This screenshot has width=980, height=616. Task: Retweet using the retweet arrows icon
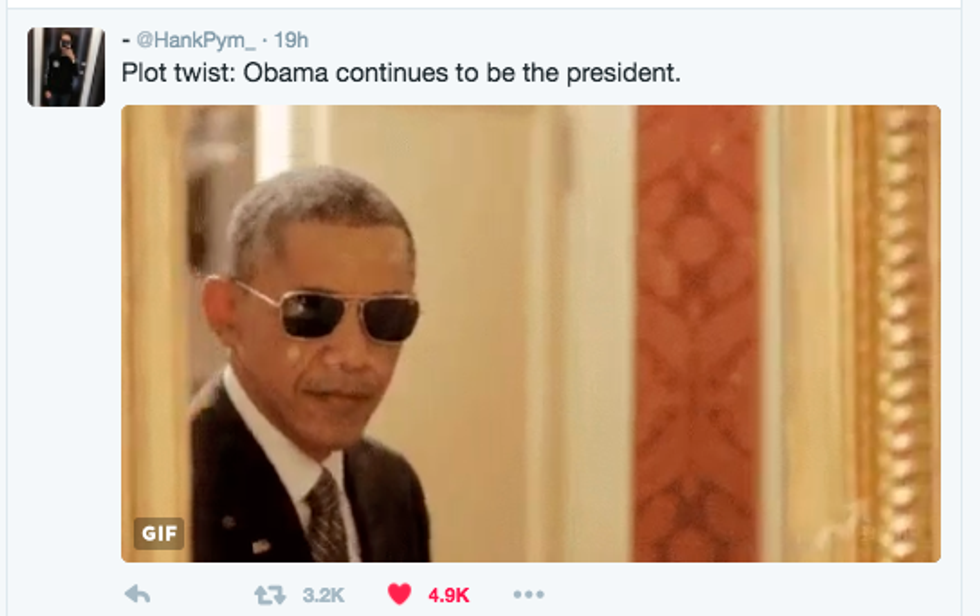(269, 595)
